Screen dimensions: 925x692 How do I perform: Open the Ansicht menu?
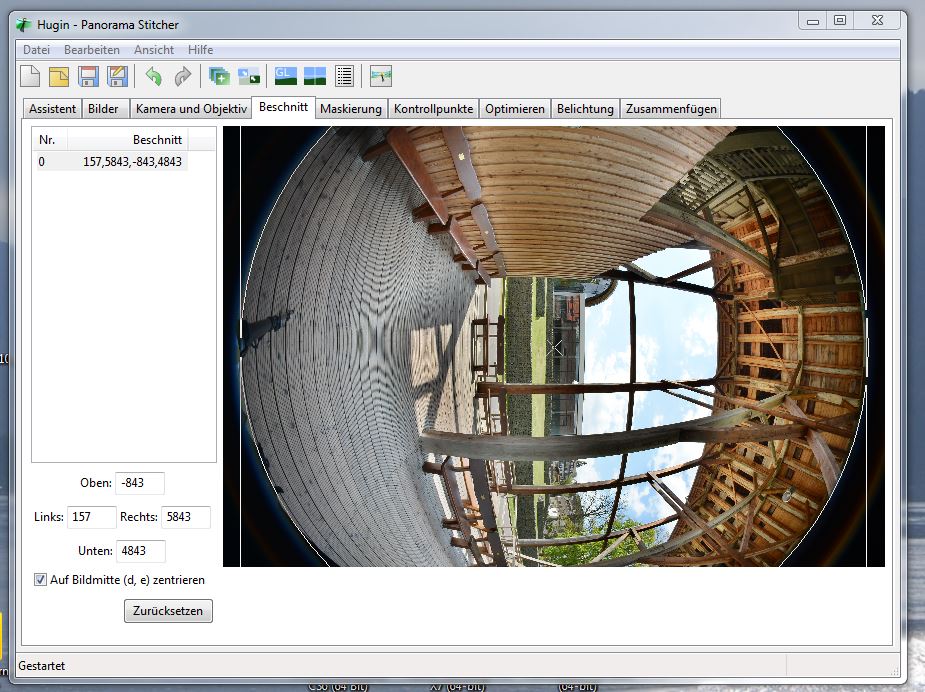(154, 50)
